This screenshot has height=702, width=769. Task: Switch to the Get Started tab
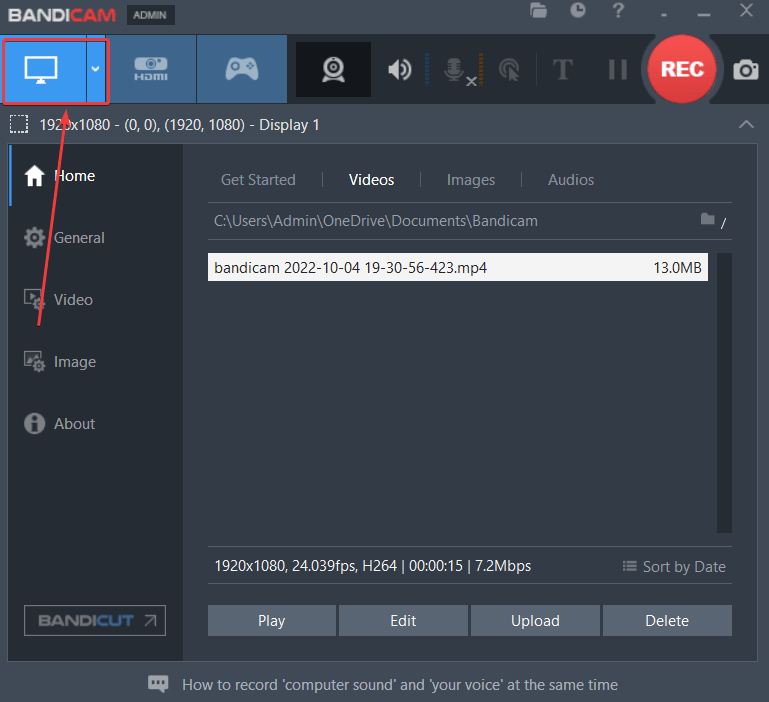[x=258, y=180]
